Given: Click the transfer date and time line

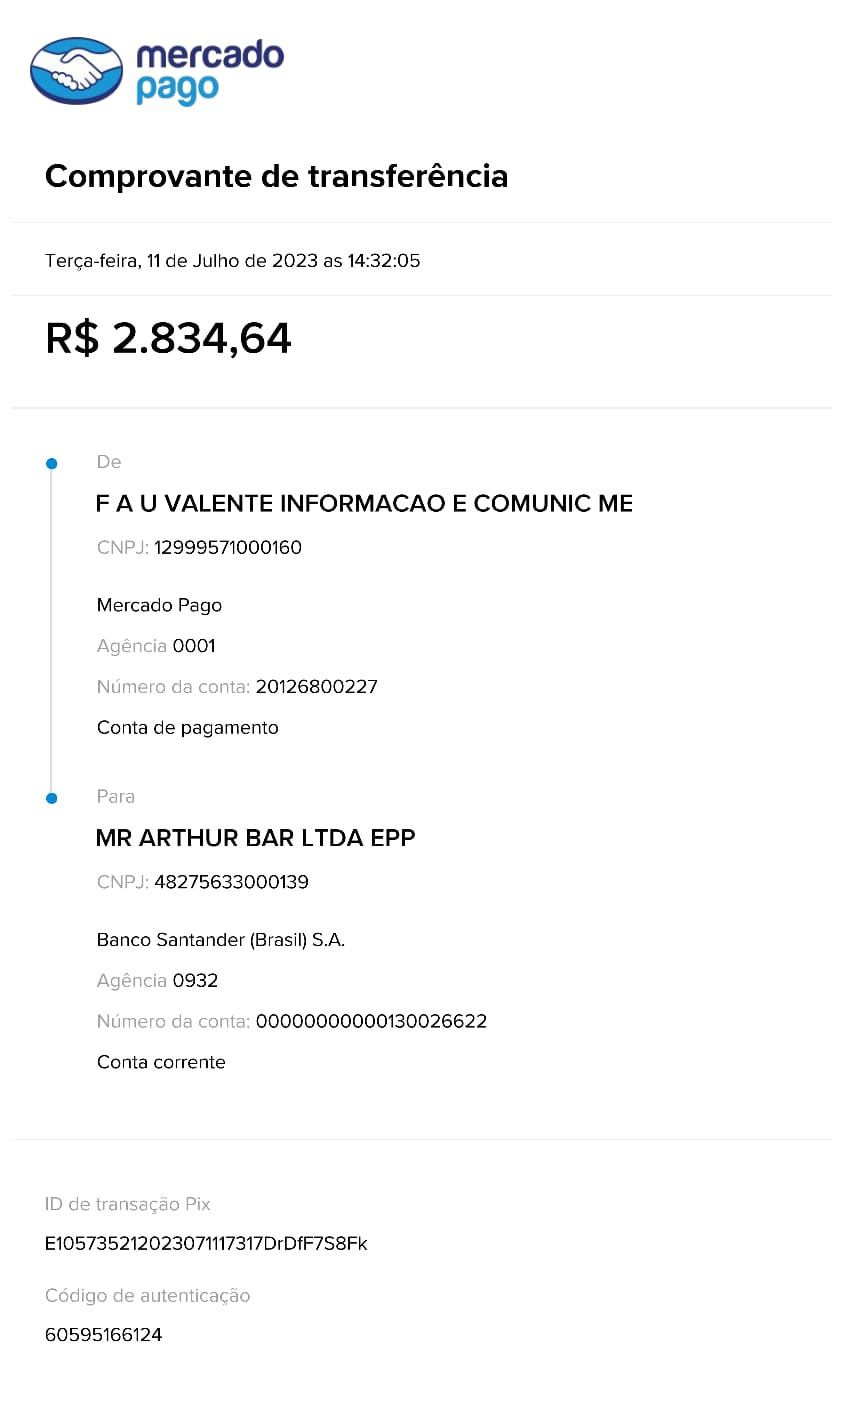Looking at the screenshot, I should tap(233, 261).
